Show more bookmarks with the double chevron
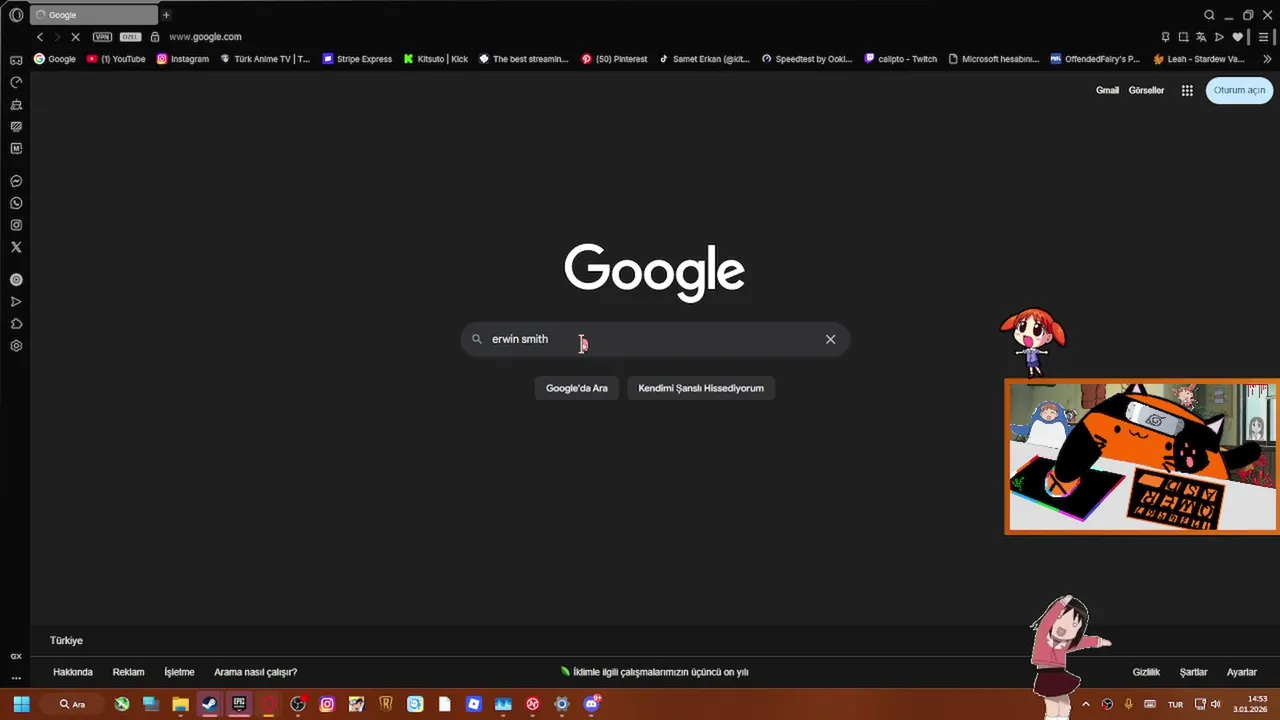This screenshot has width=1280, height=720. click(1267, 59)
